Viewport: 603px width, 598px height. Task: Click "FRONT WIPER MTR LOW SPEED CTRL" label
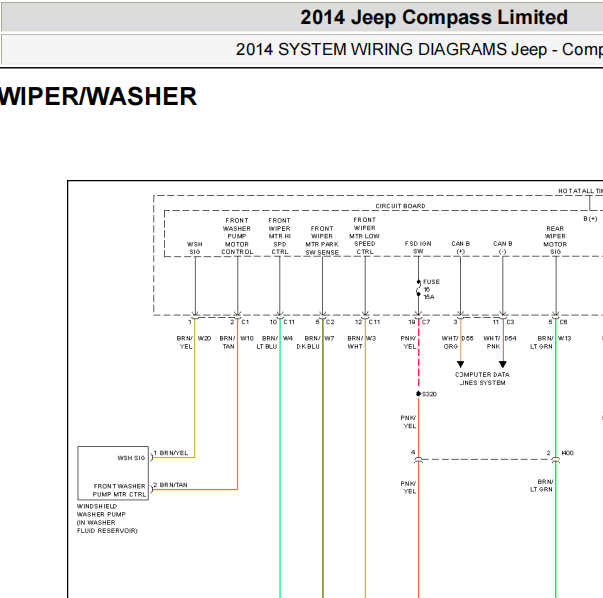point(365,236)
